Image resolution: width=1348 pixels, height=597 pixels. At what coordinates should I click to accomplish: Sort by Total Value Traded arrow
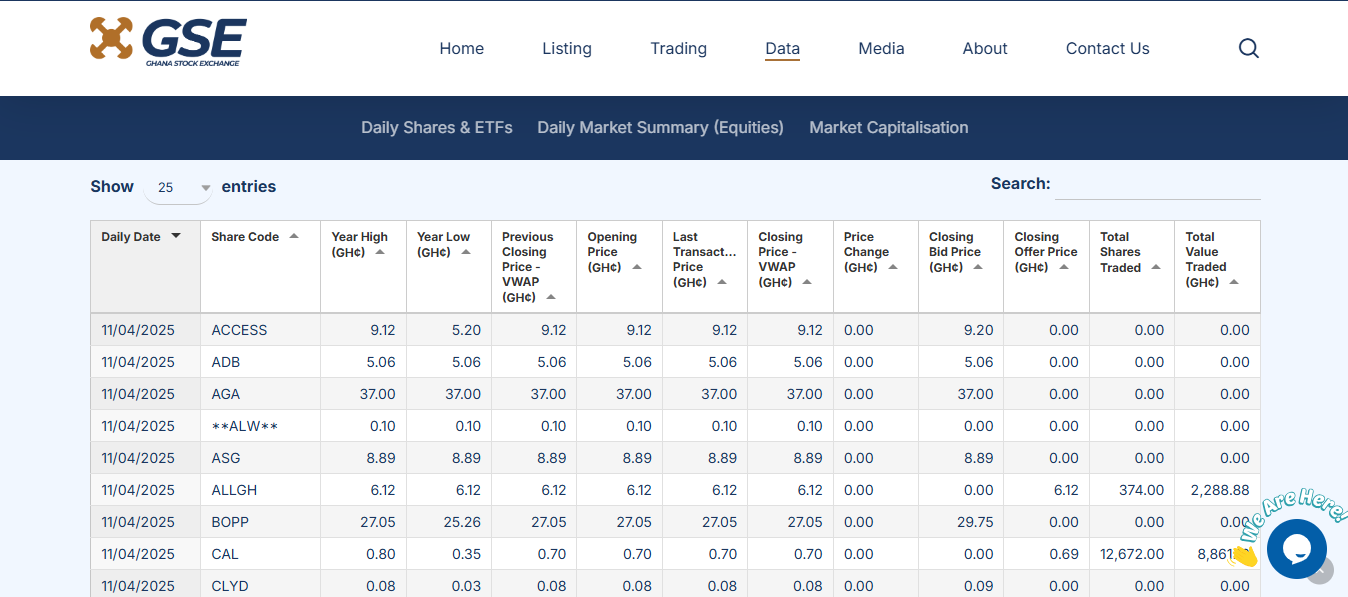tap(1234, 282)
